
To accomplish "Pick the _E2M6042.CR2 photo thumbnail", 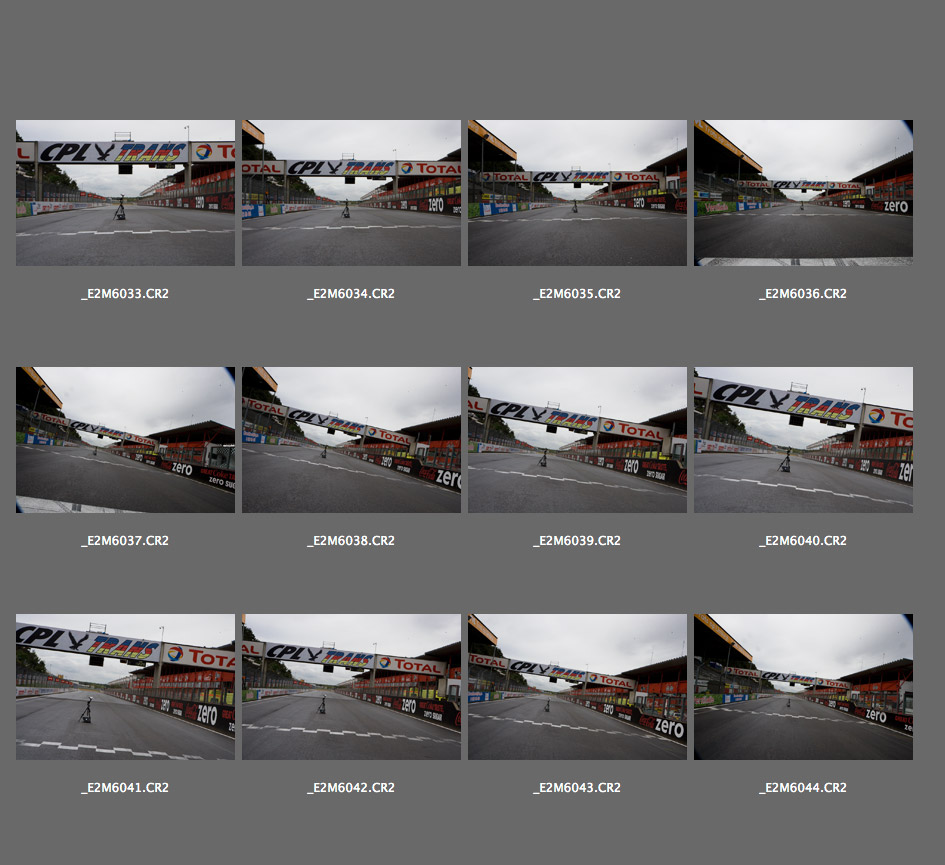I will tap(351, 687).
